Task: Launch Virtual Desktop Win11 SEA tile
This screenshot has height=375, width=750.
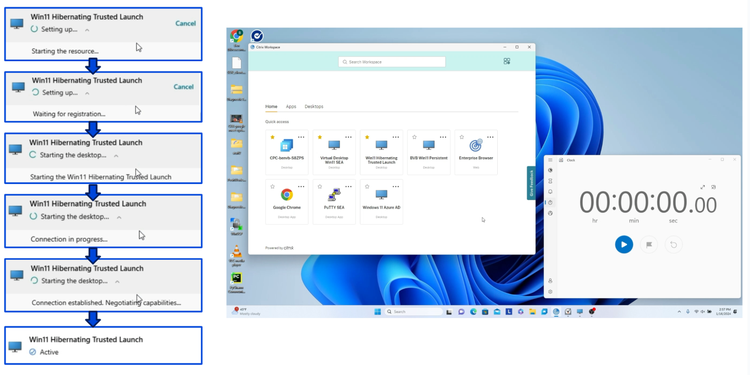Action: 334,152
